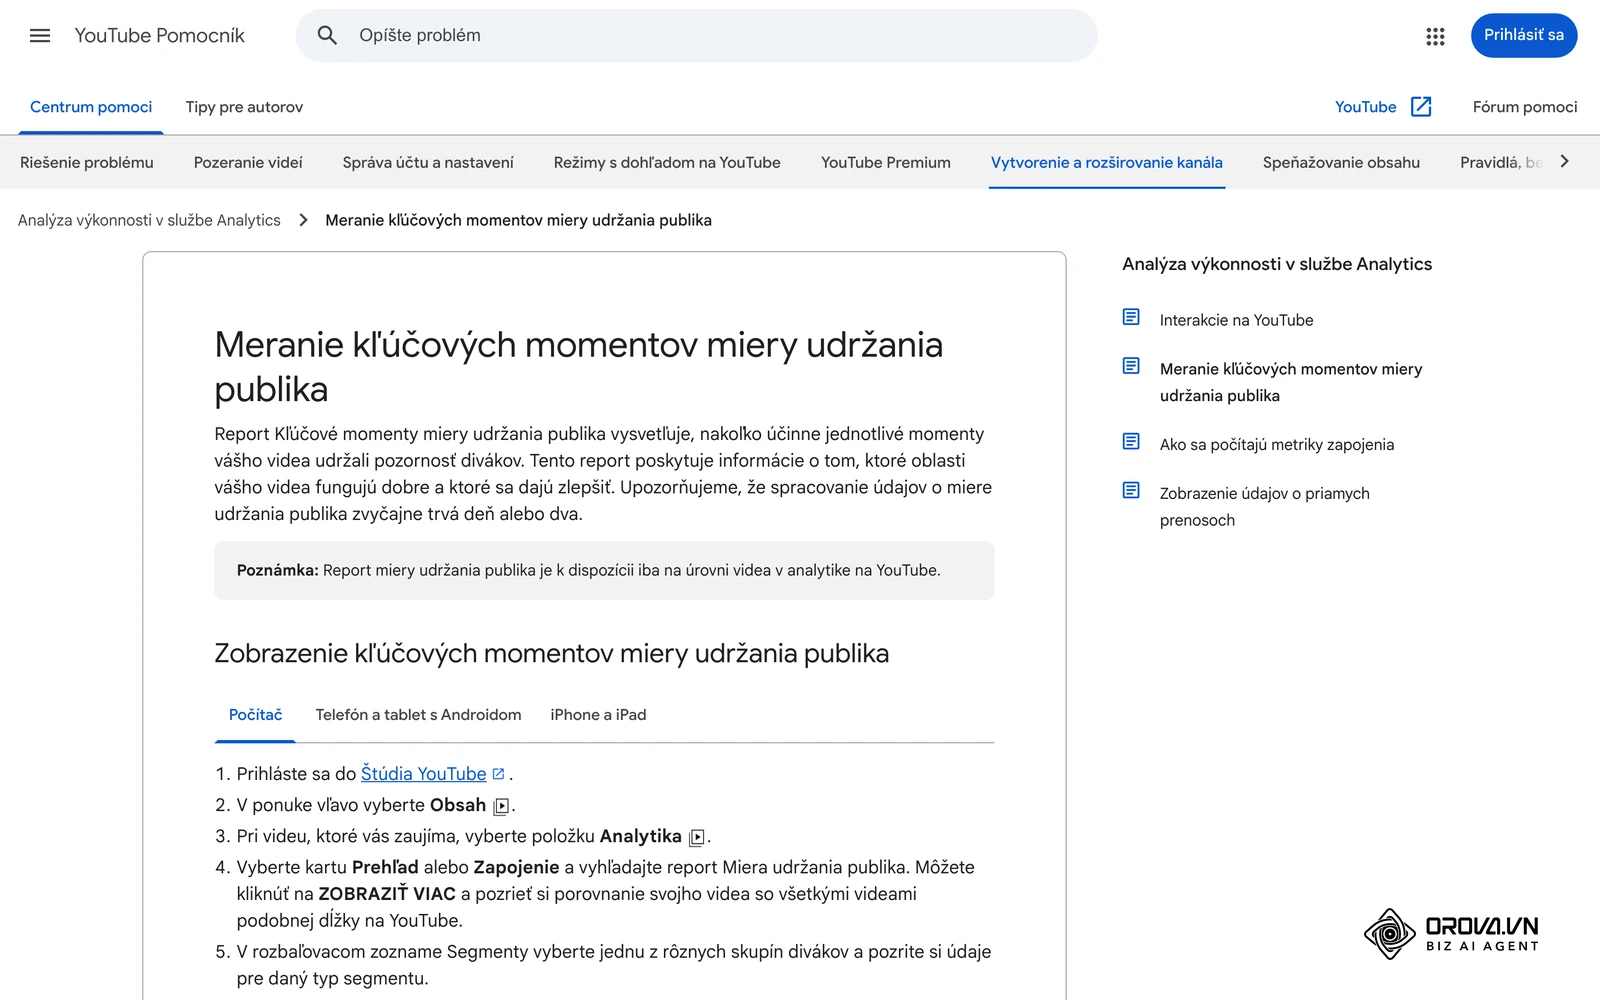The image size is (1600, 1000).
Task: Click the article icon beside Ako sa počítajú metriky
Action: [1131, 441]
